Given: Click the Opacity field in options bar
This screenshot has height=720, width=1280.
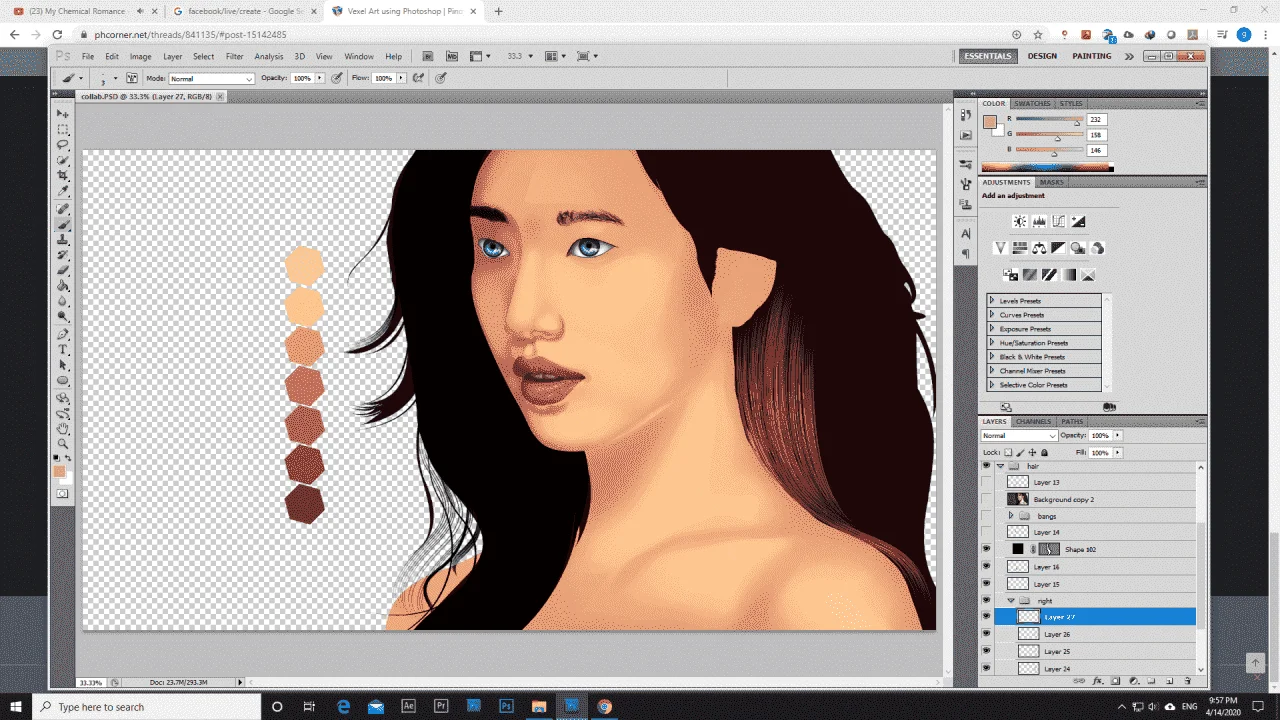Looking at the screenshot, I should (302, 78).
